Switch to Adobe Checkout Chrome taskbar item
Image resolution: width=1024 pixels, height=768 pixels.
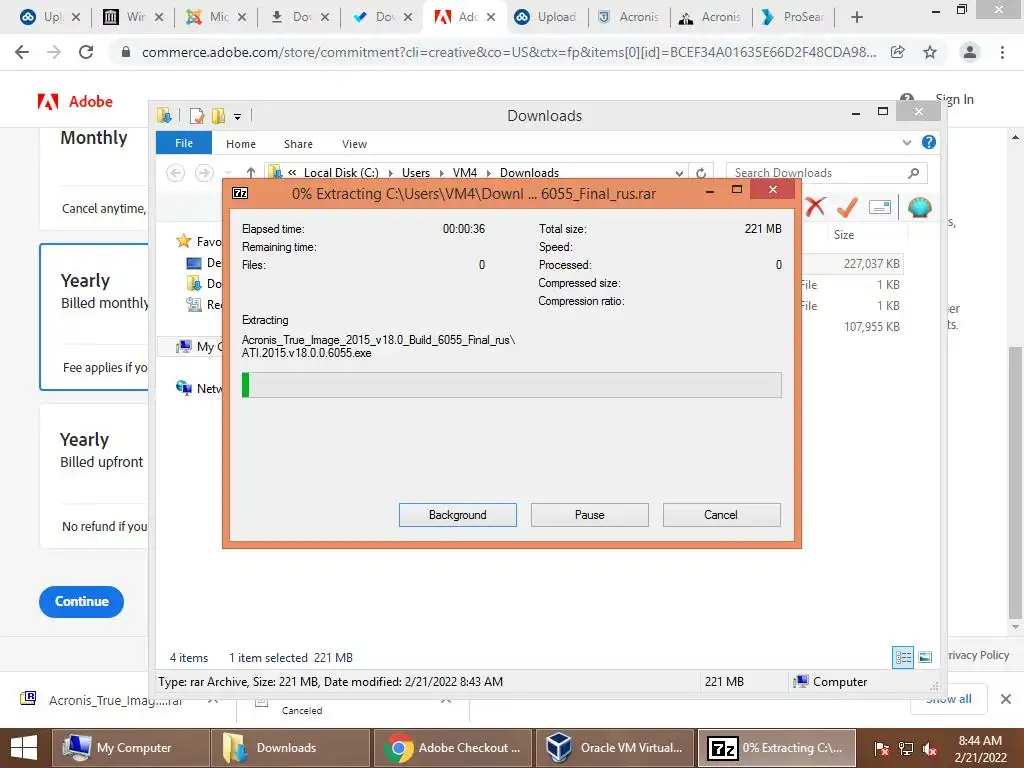[453, 748]
